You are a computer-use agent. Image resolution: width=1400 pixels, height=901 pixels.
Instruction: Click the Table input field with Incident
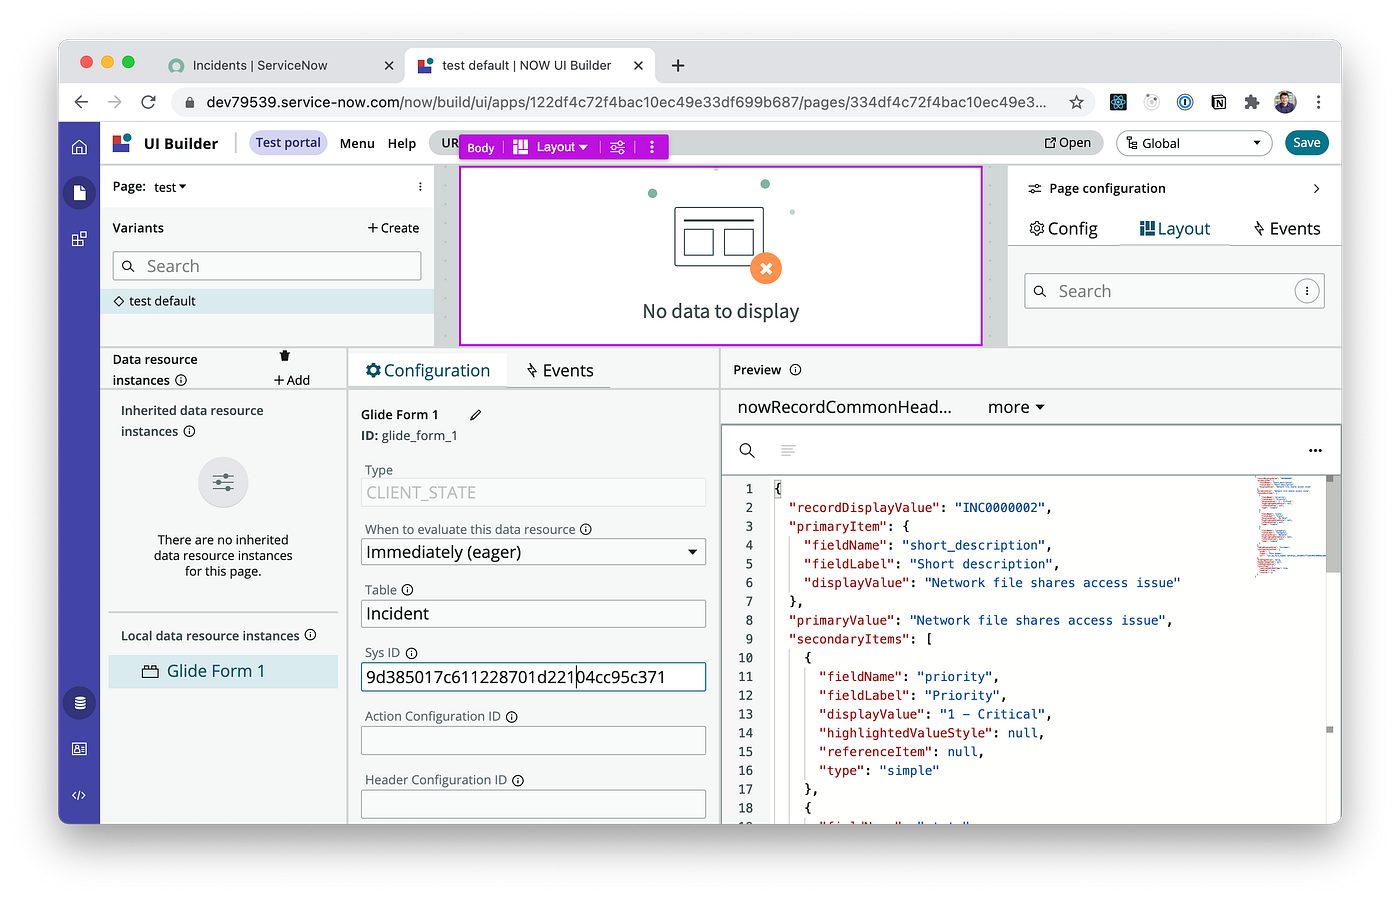[533, 614]
